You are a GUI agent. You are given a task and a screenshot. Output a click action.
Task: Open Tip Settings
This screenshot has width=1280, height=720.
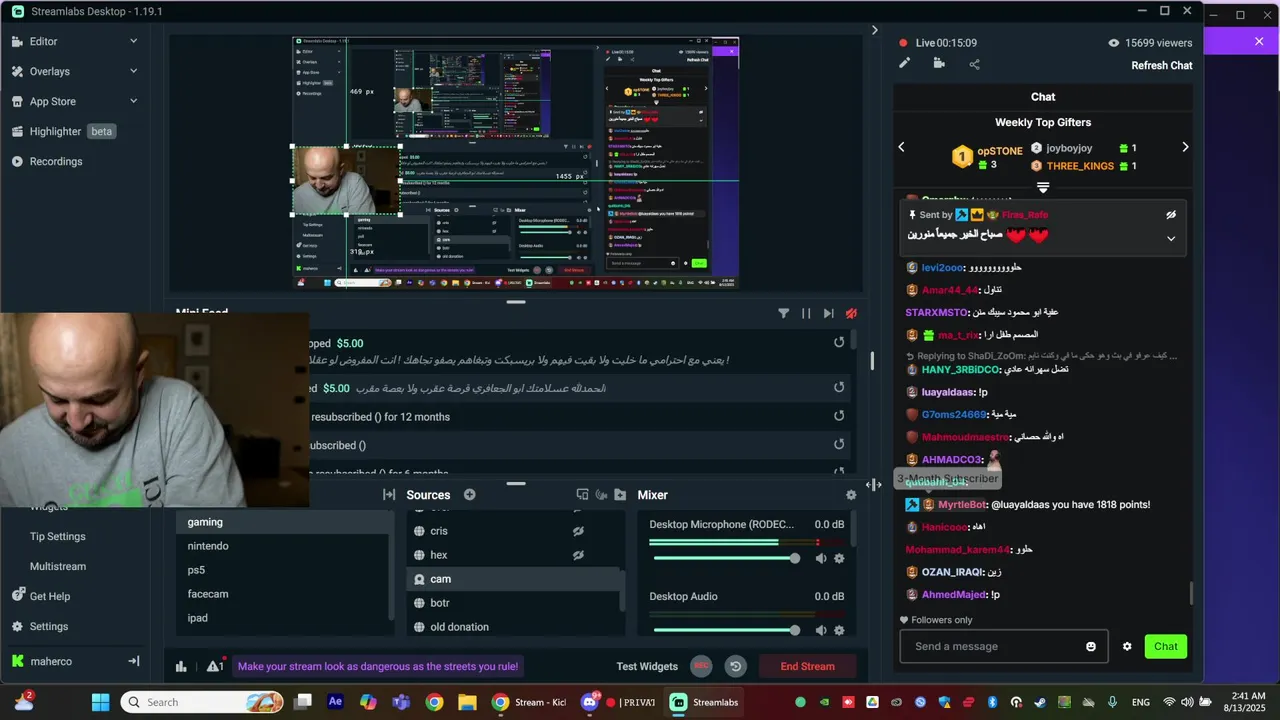tap(58, 536)
